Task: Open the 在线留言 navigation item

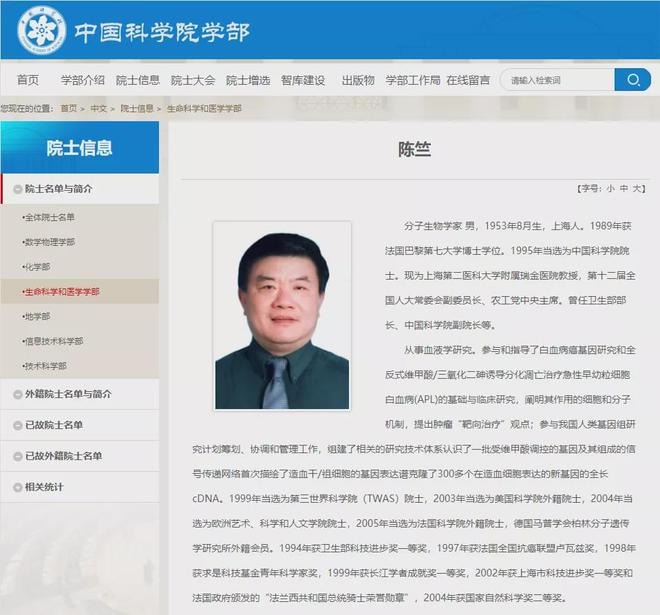Action: click(x=468, y=80)
